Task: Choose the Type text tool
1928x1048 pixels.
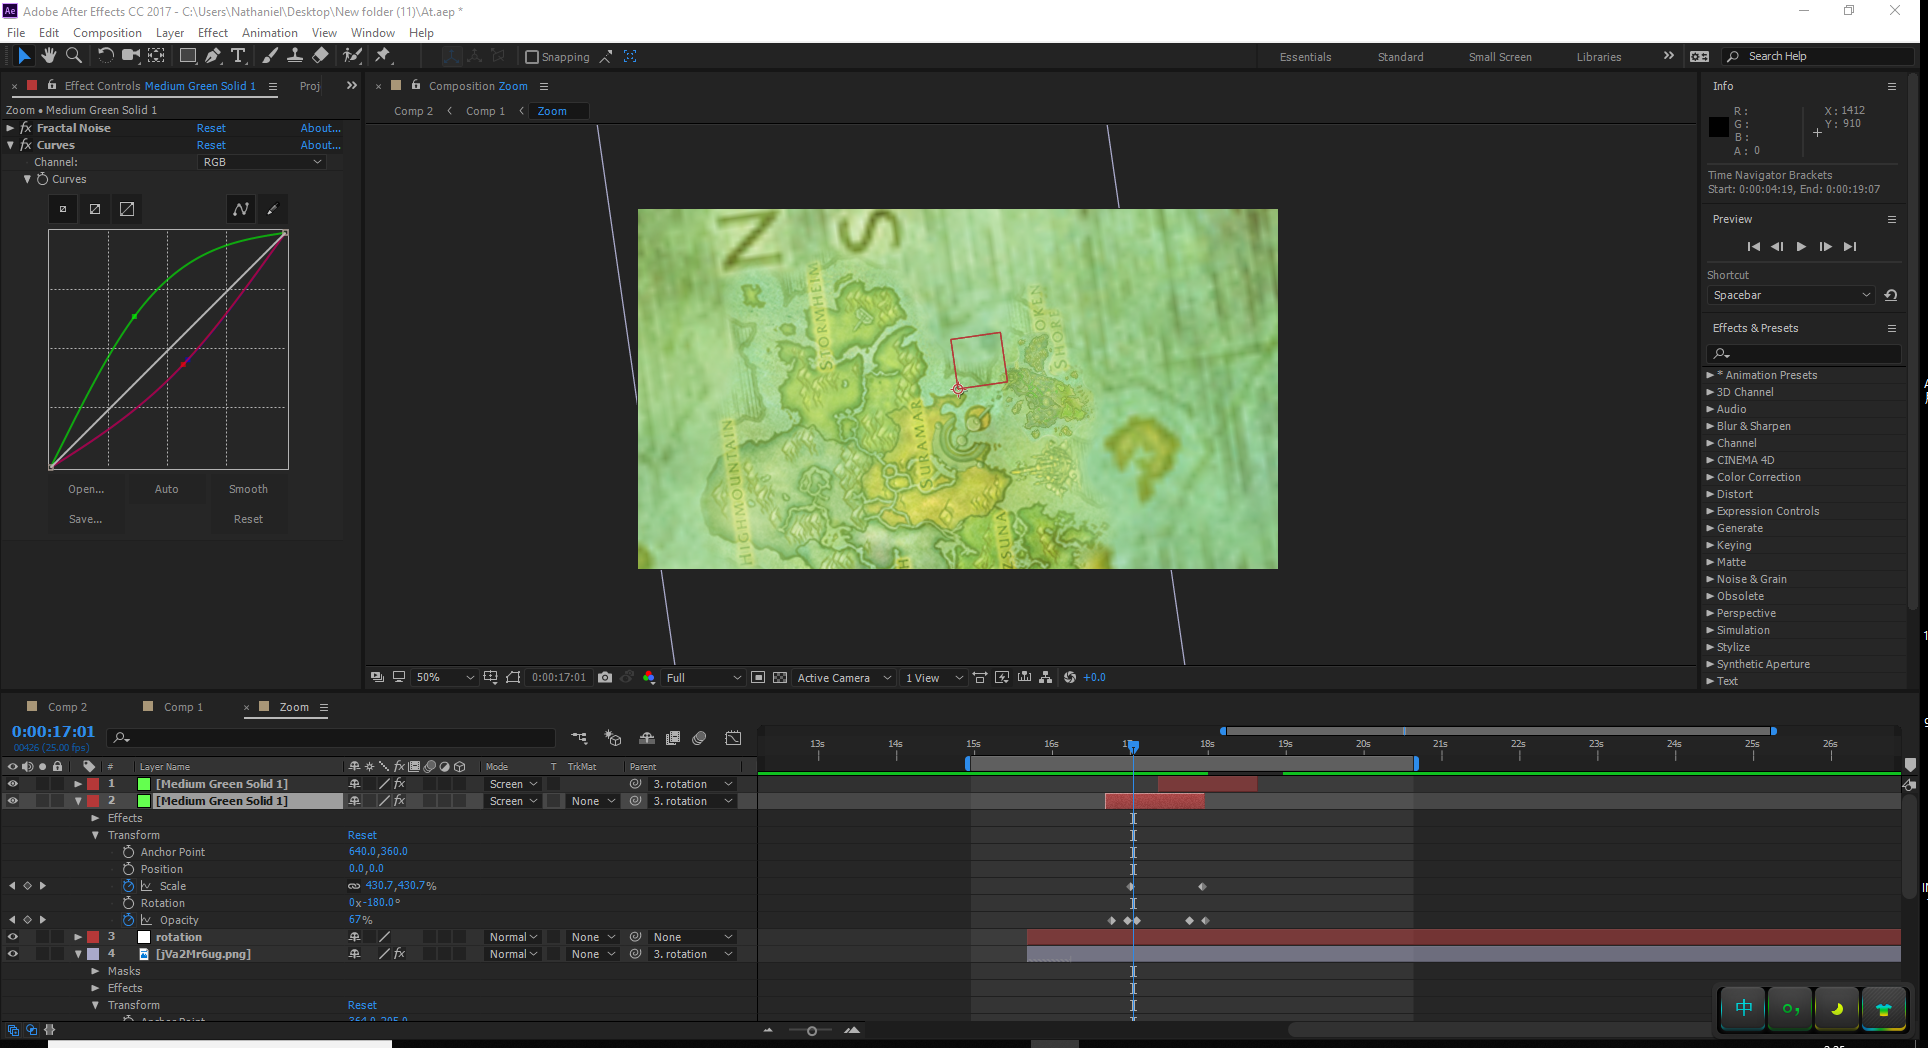Action: tap(238, 56)
